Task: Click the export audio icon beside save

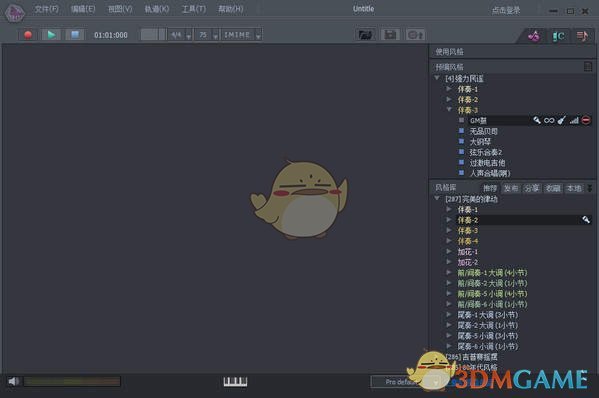Action: click(415, 35)
